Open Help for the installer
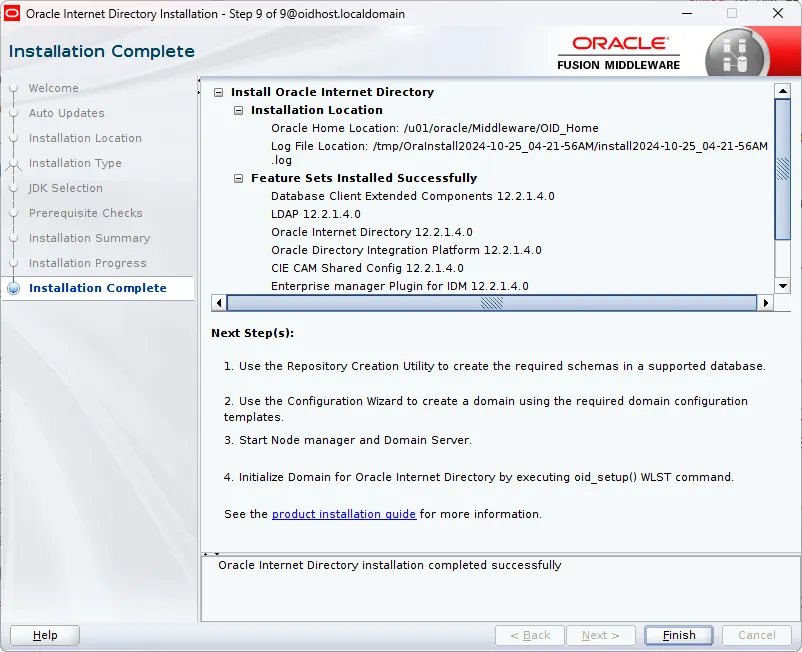This screenshot has height=652, width=802. pos(45,635)
